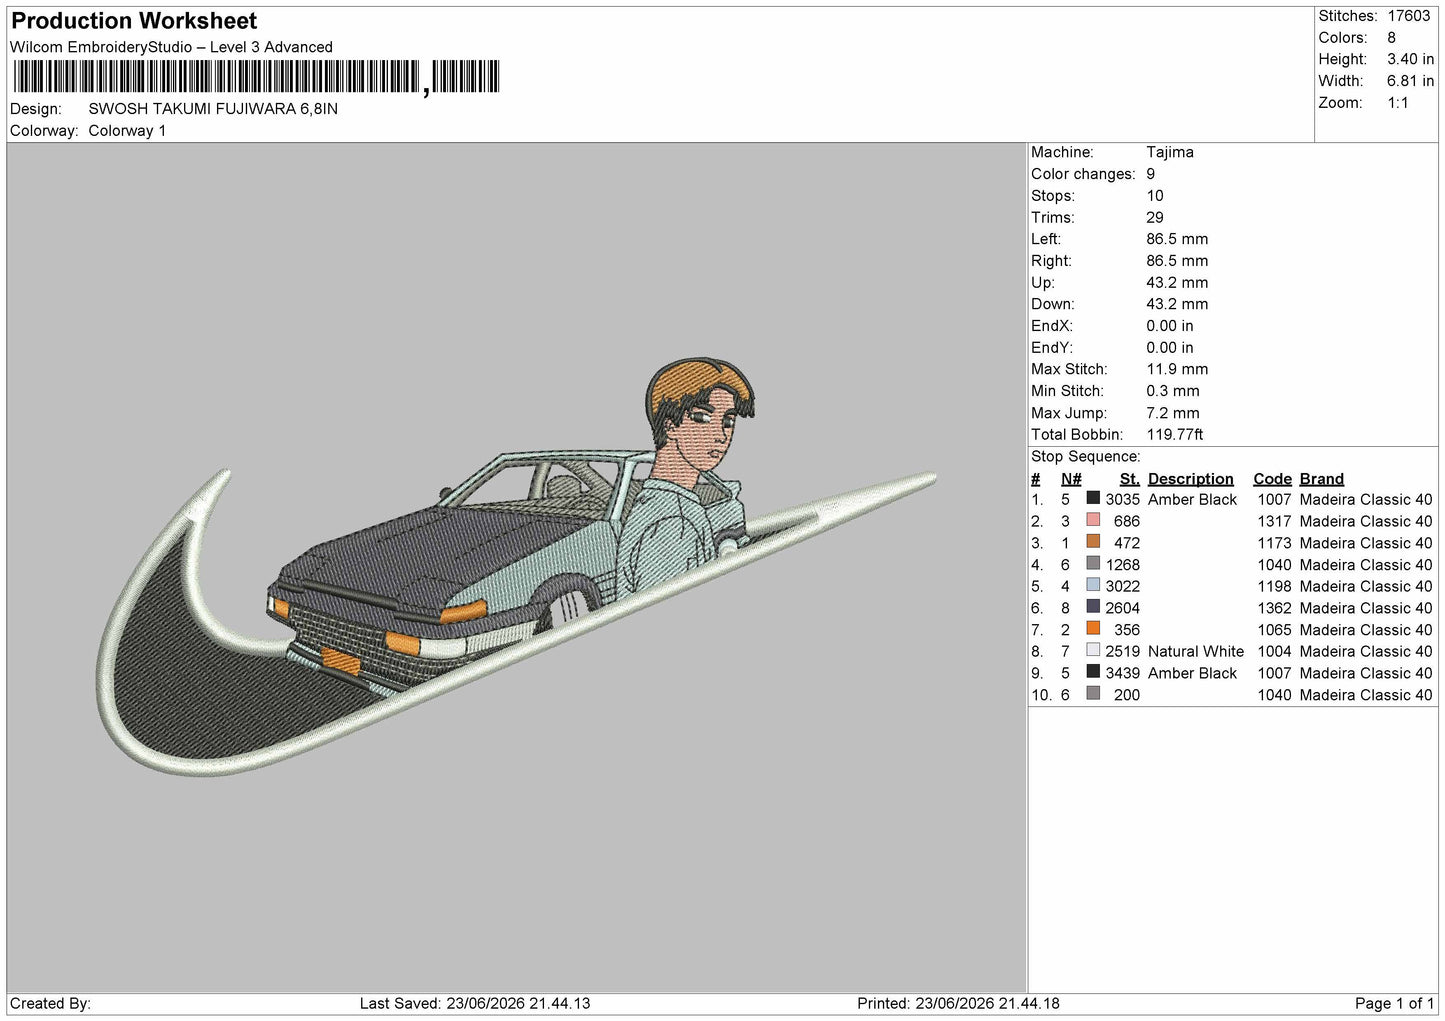1445x1021 pixels.
Task: Click the brown swatch for stop 3
Action: 1093,542
